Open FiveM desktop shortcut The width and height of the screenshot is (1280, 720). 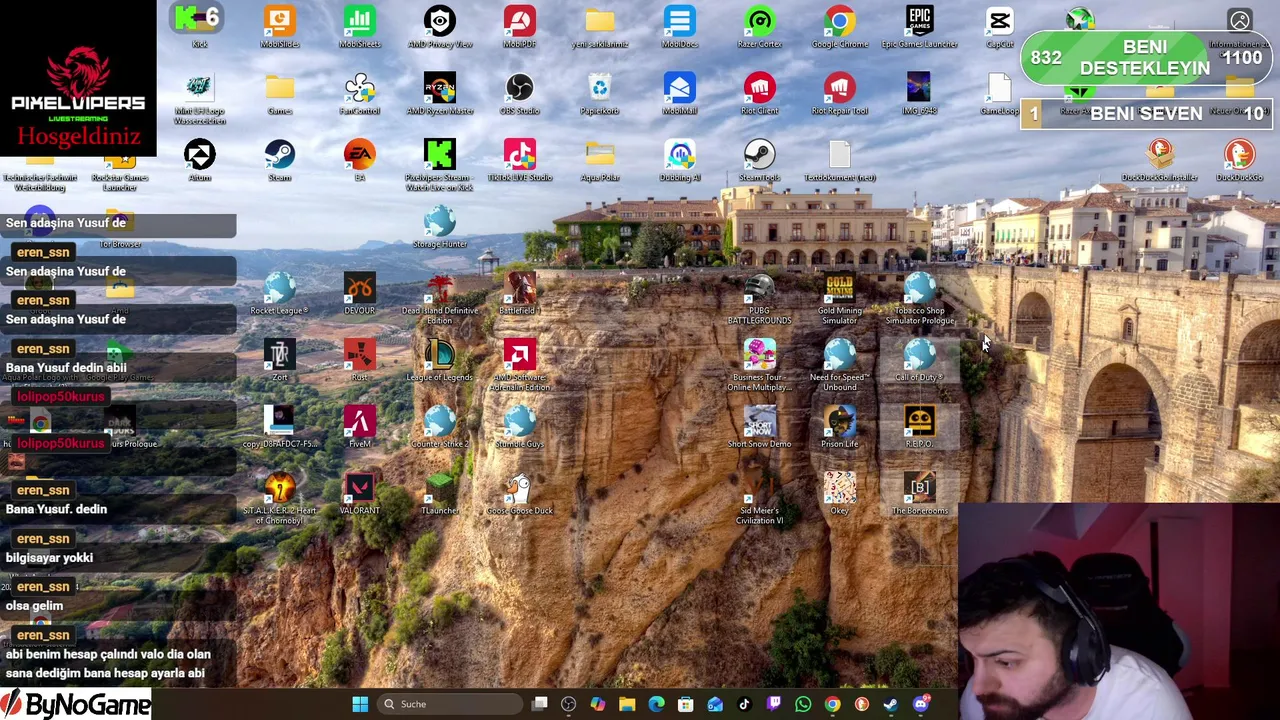(359, 429)
